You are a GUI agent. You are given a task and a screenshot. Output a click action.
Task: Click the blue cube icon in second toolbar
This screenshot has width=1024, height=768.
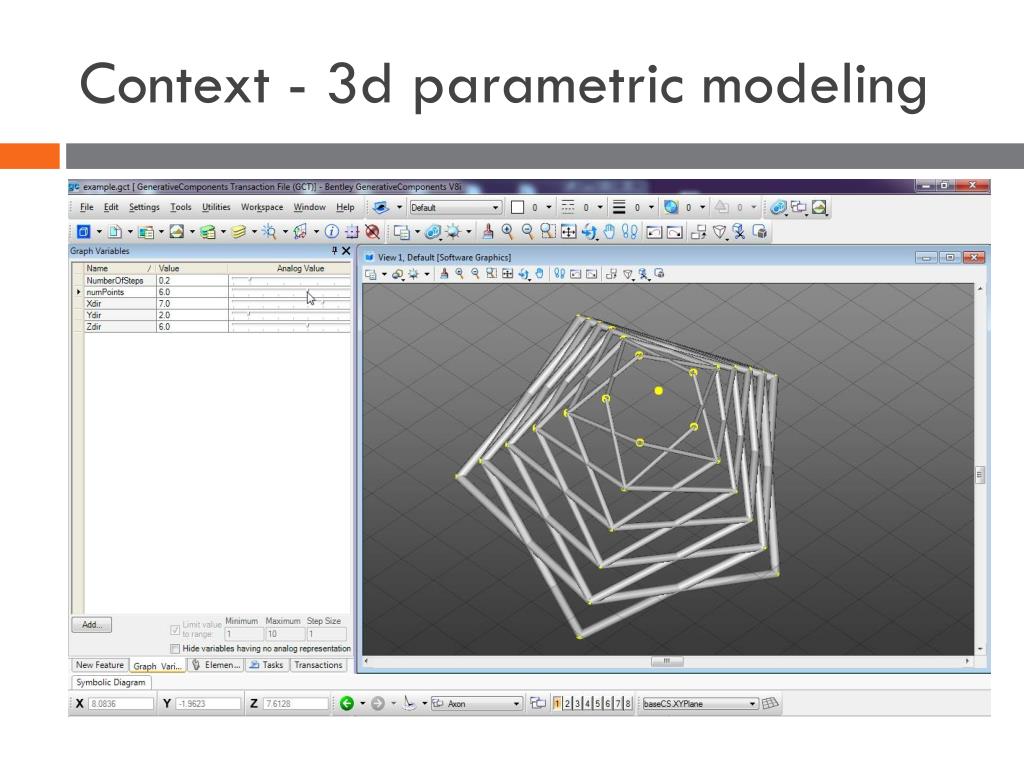(x=84, y=232)
